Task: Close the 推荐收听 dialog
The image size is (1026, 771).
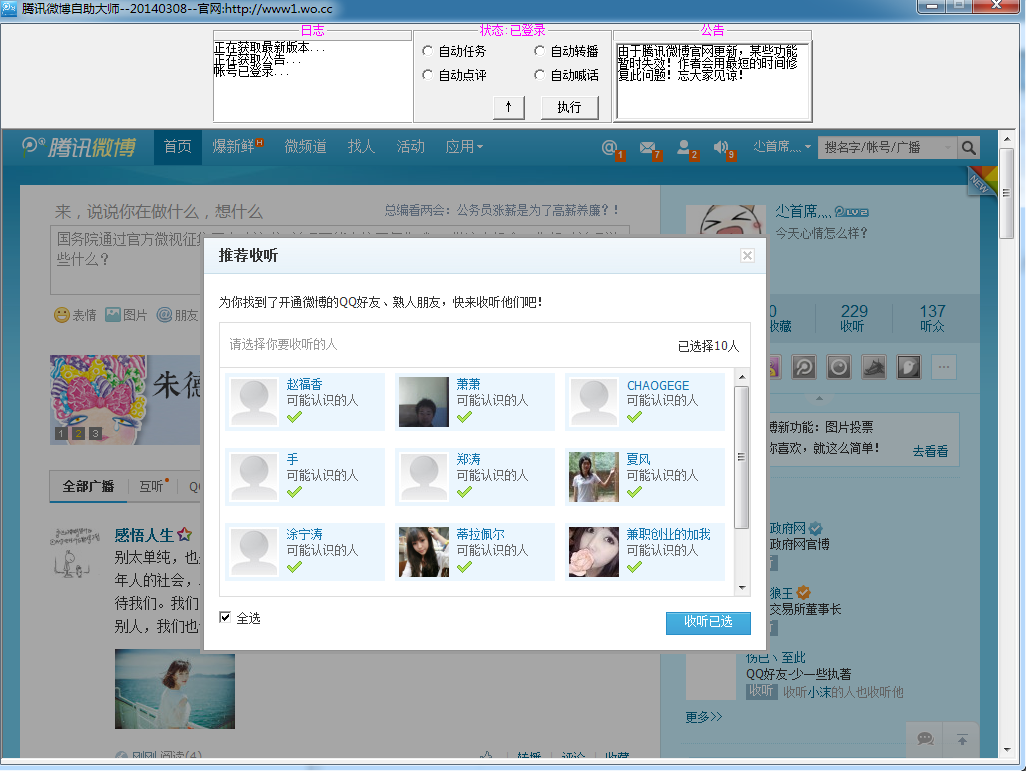Action: (747, 255)
